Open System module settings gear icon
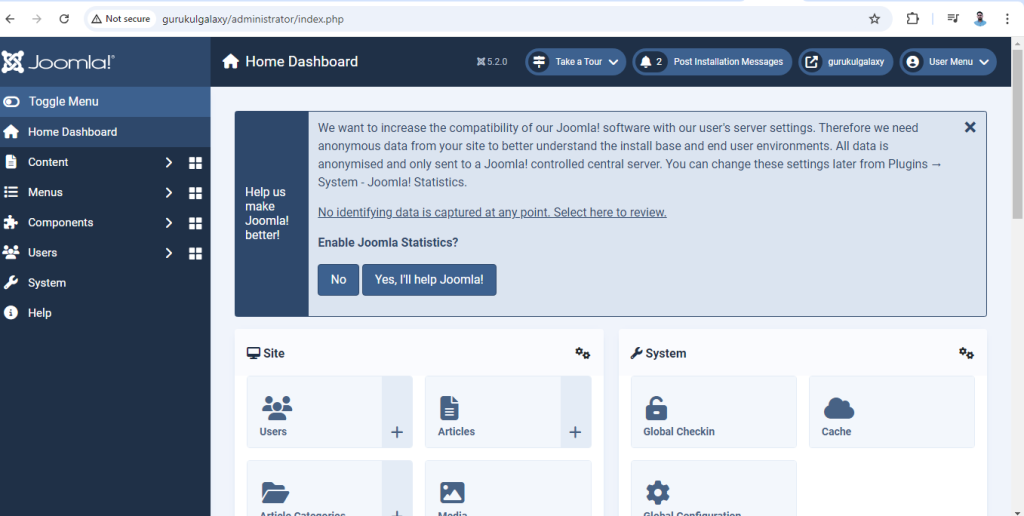This screenshot has height=516, width=1024. [x=967, y=353]
